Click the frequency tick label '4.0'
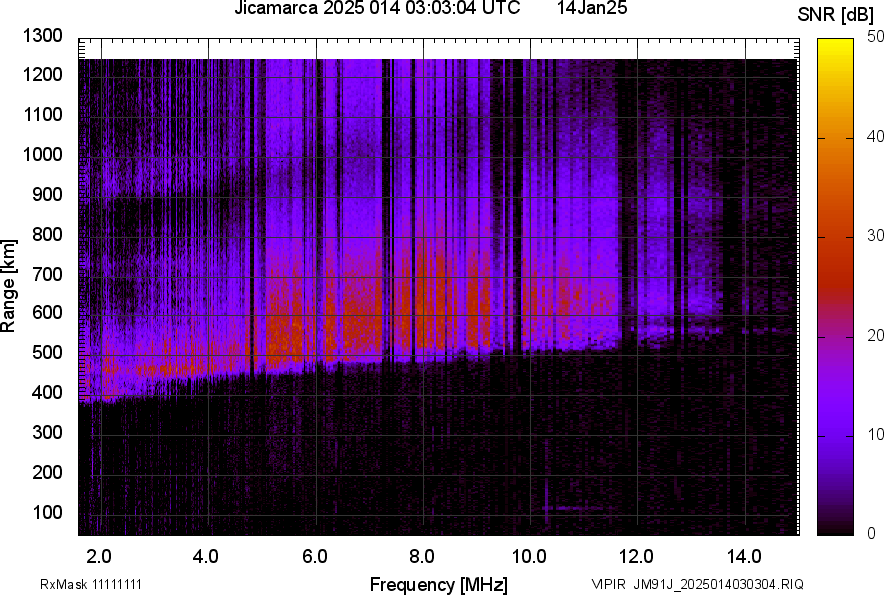The width and height of the screenshot is (884, 595). coord(206,557)
